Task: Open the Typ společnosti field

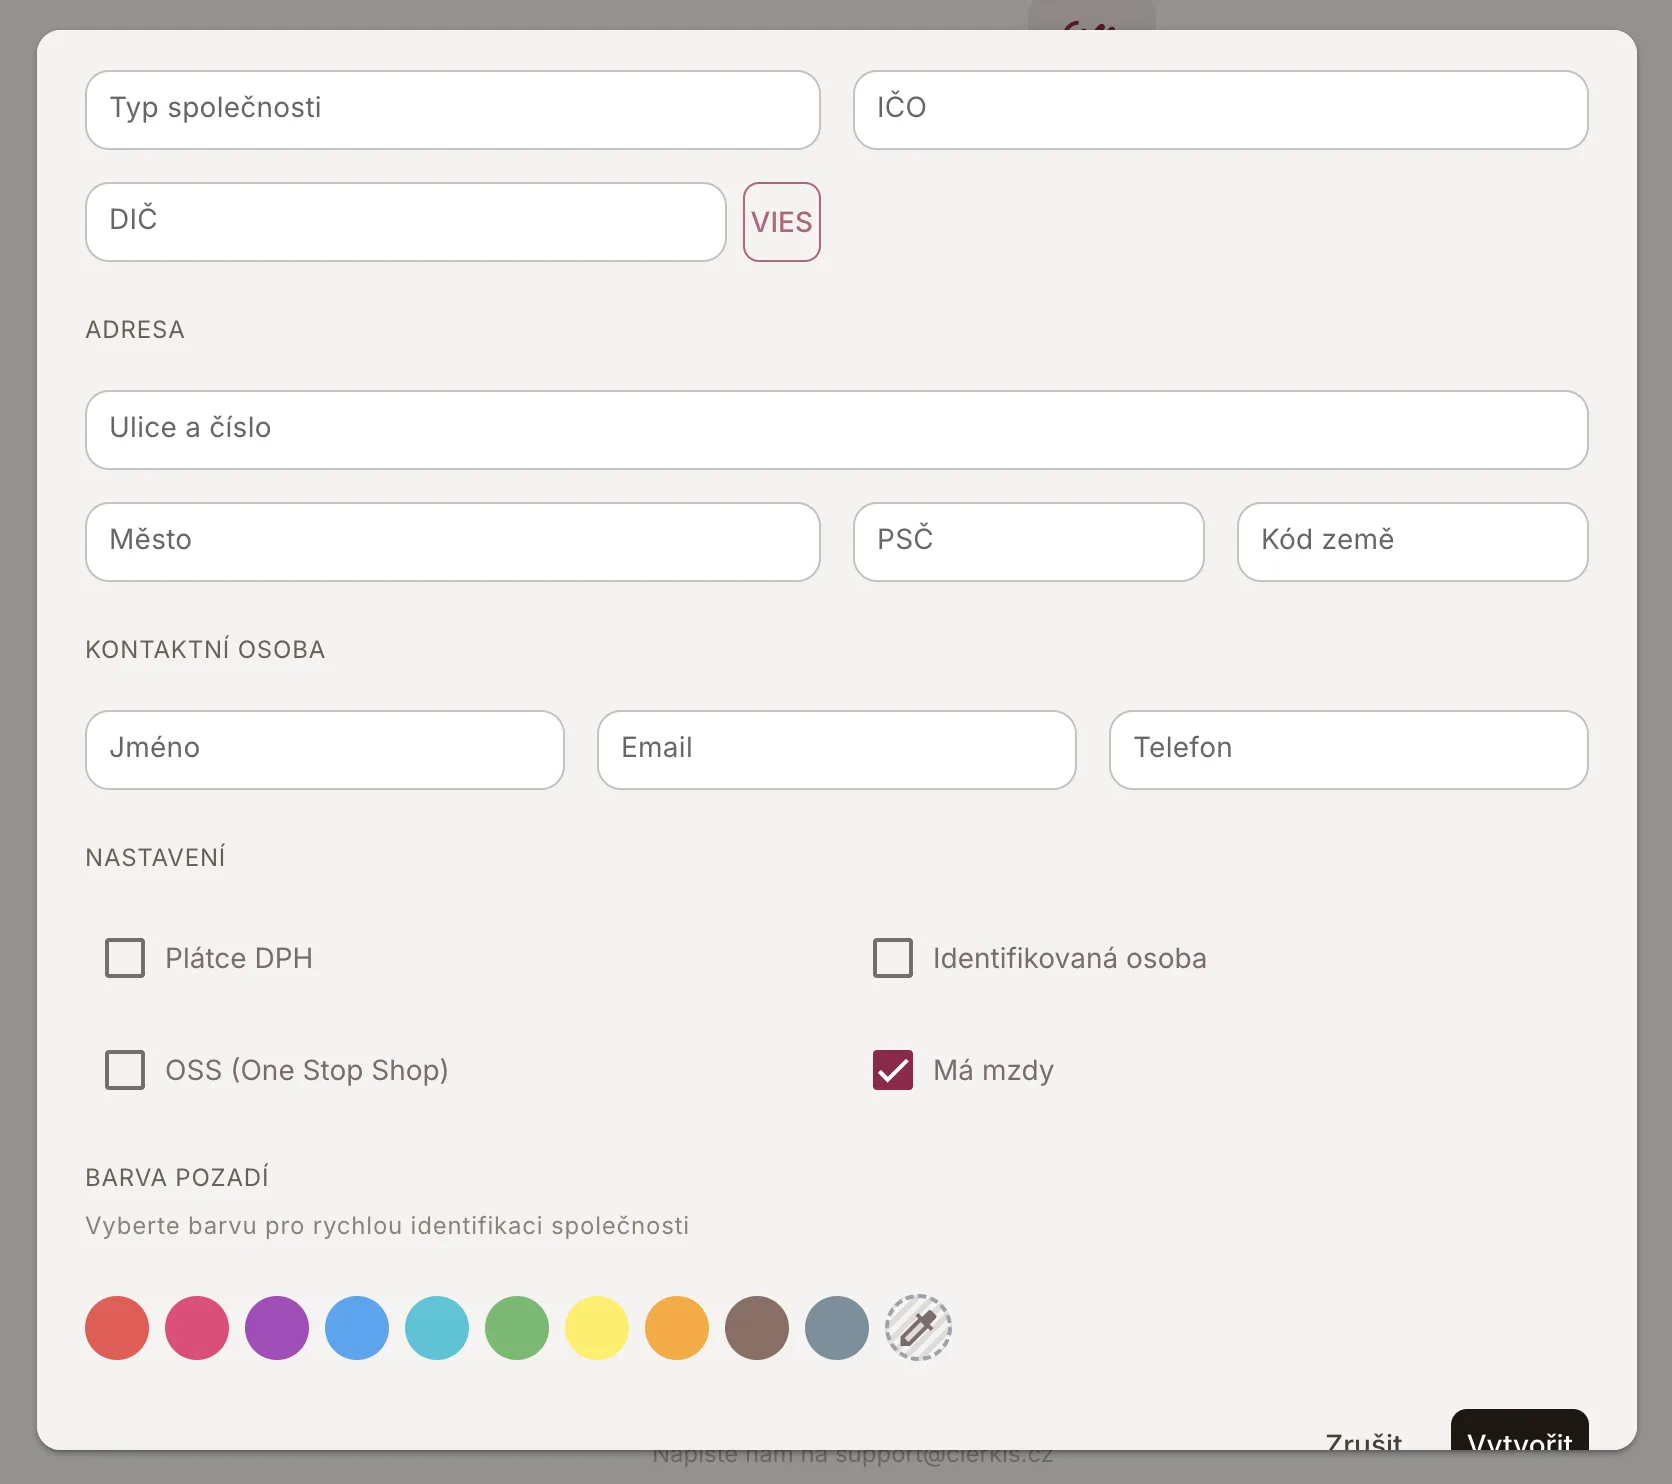Action: tap(453, 110)
